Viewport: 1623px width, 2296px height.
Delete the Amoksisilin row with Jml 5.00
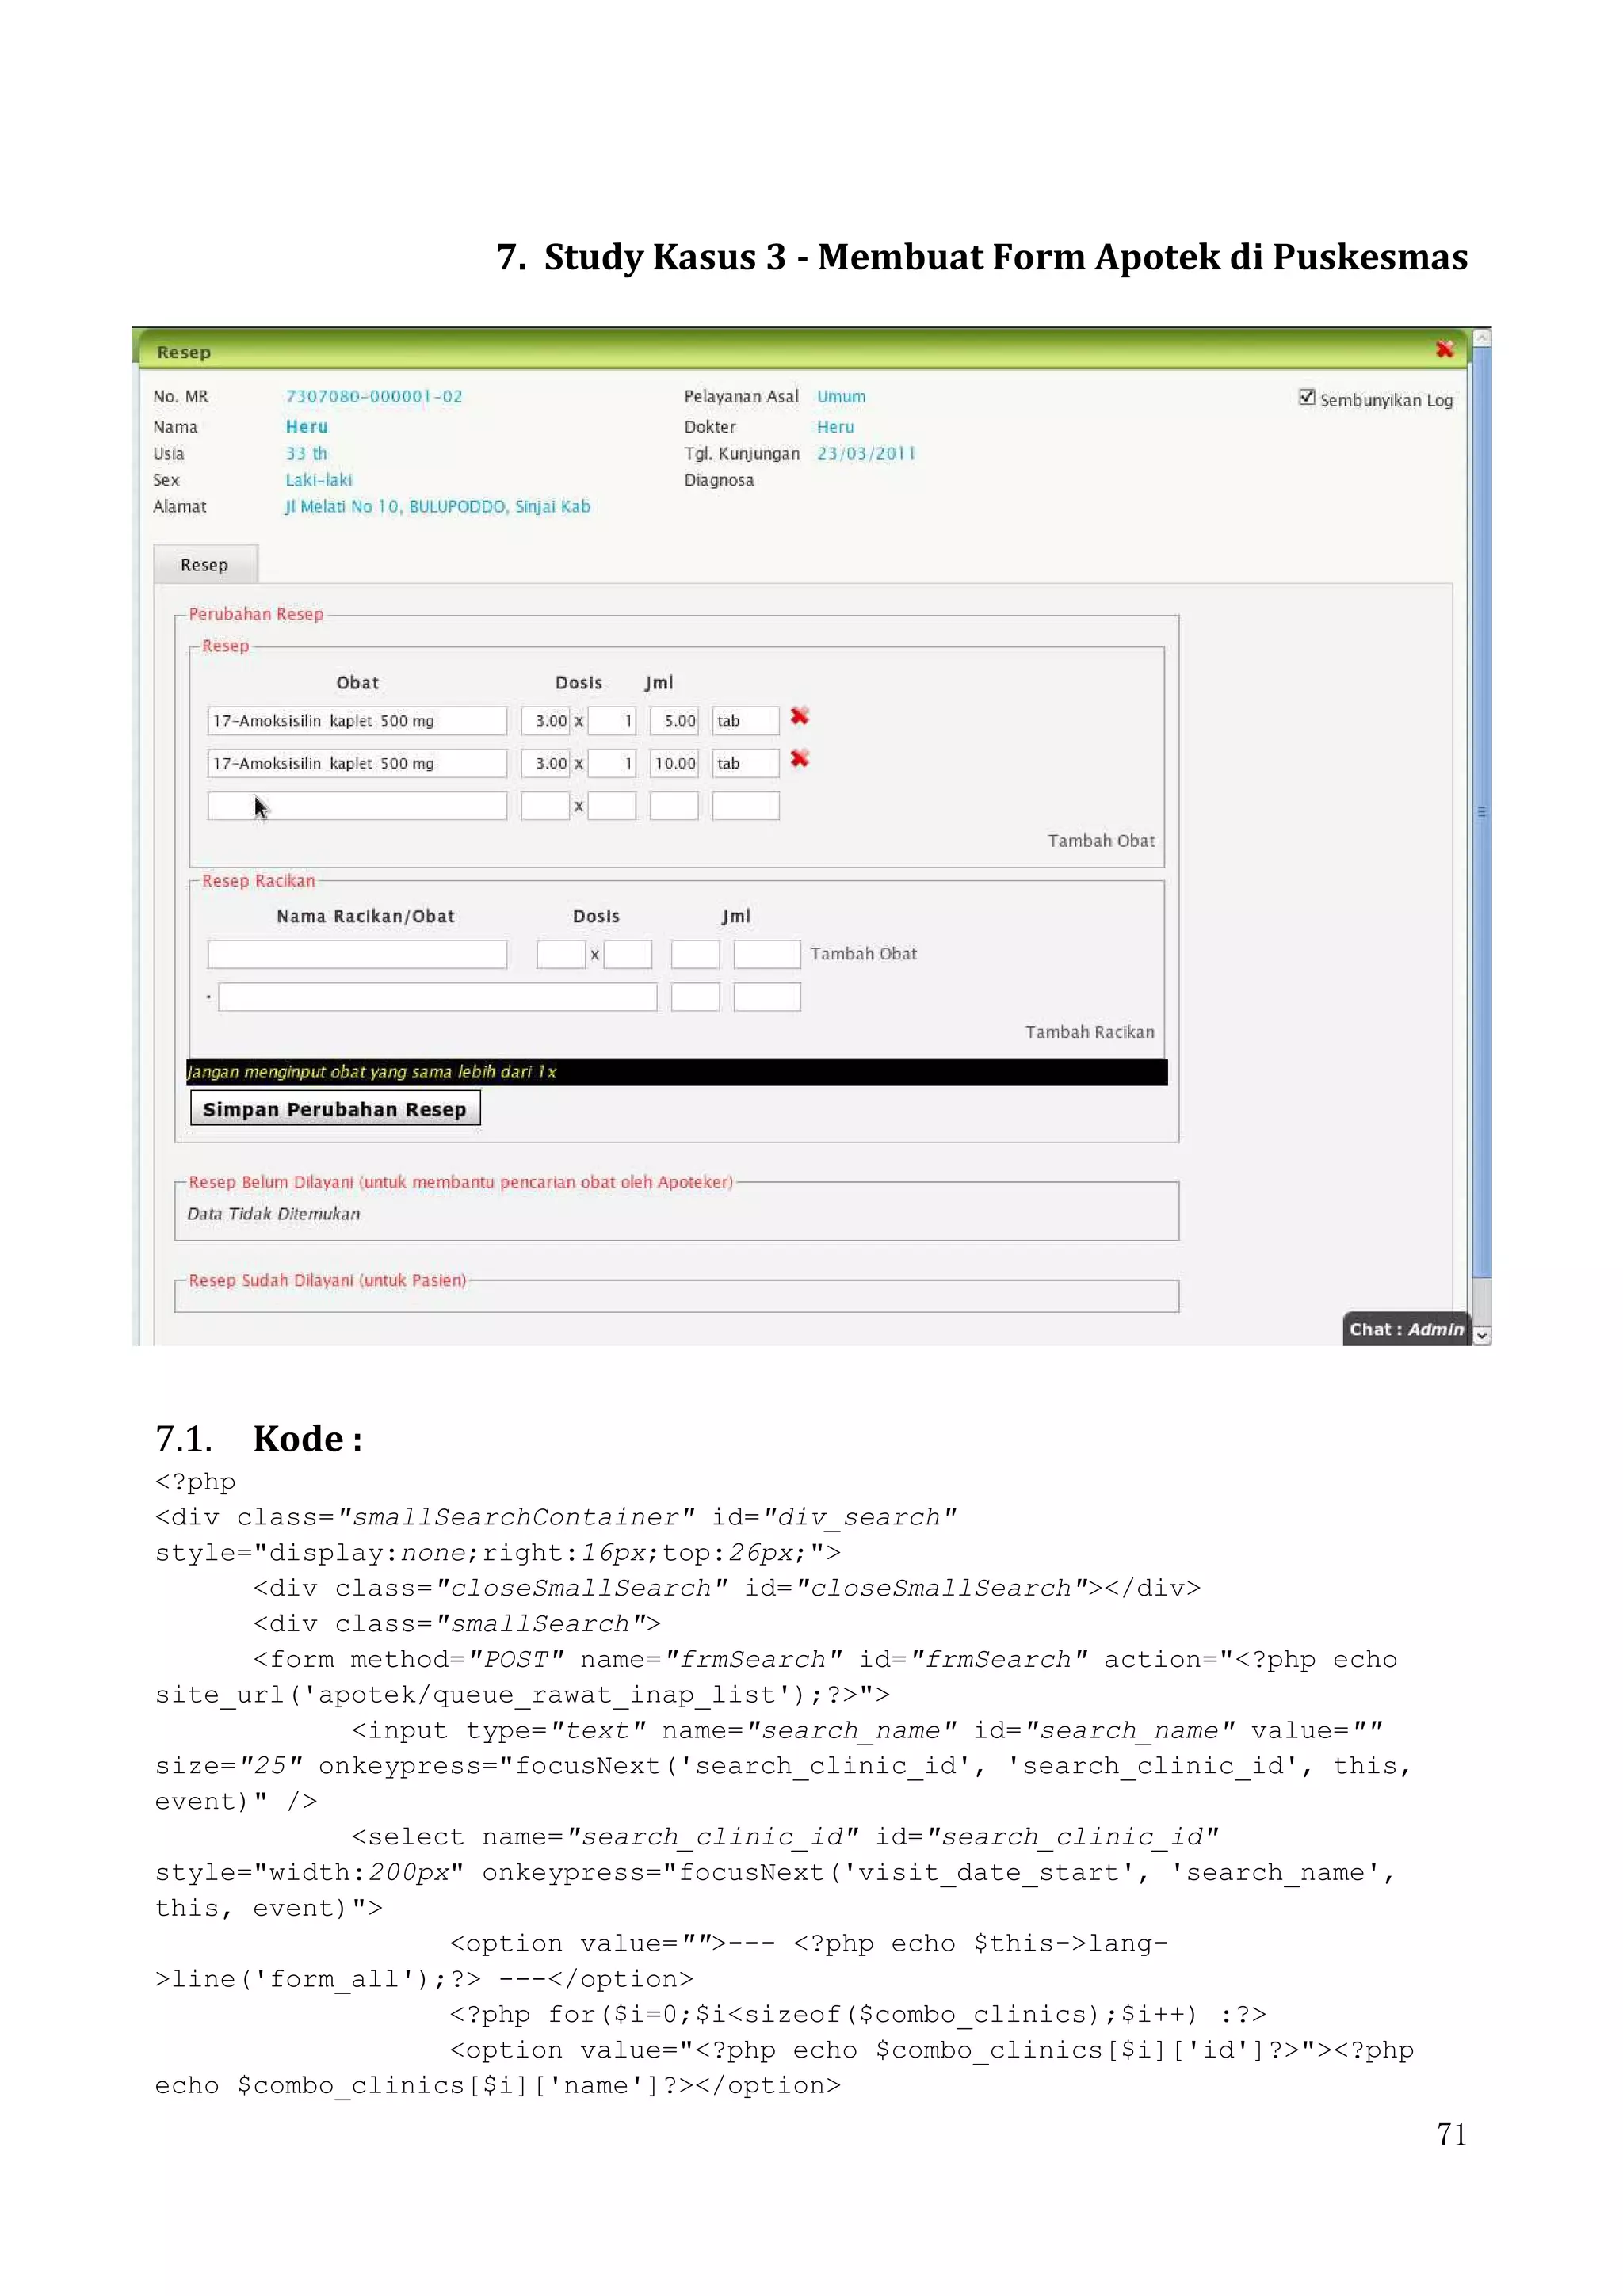(799, 716)
